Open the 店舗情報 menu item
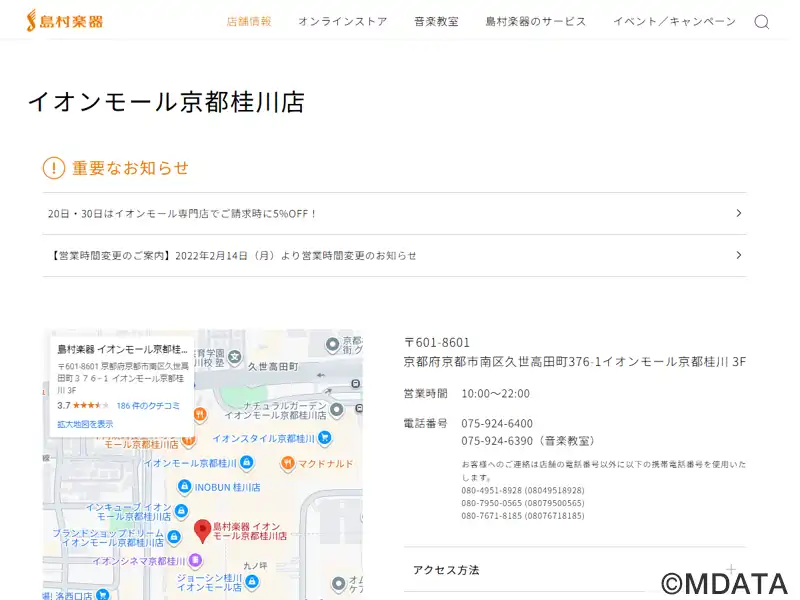Viewport: 800px width, 600px height. [x=249, y=22]
